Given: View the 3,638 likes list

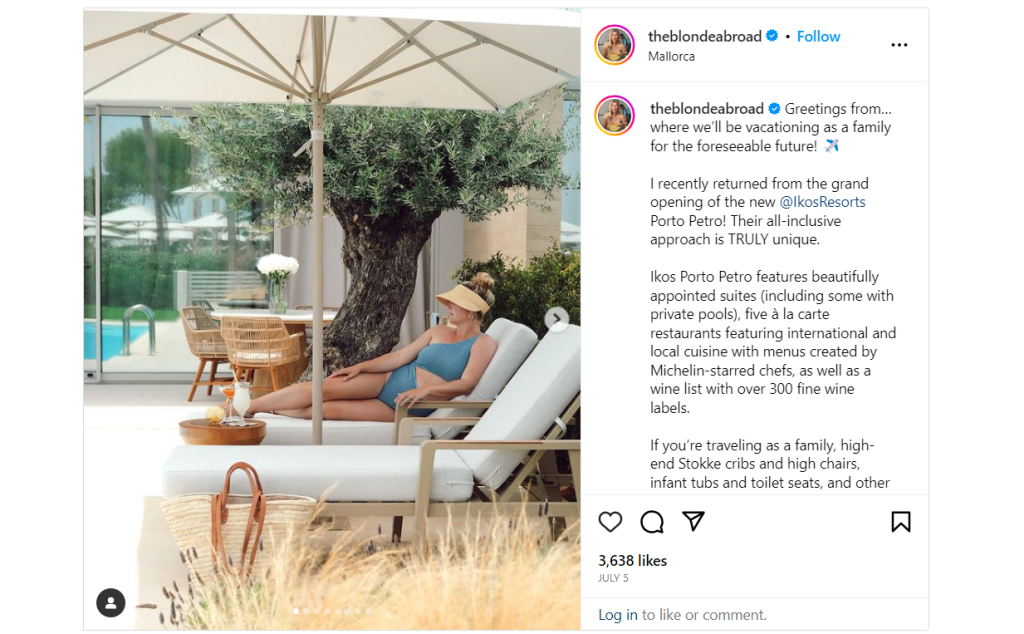Looking at the screenshot, I should pos(632,561).
